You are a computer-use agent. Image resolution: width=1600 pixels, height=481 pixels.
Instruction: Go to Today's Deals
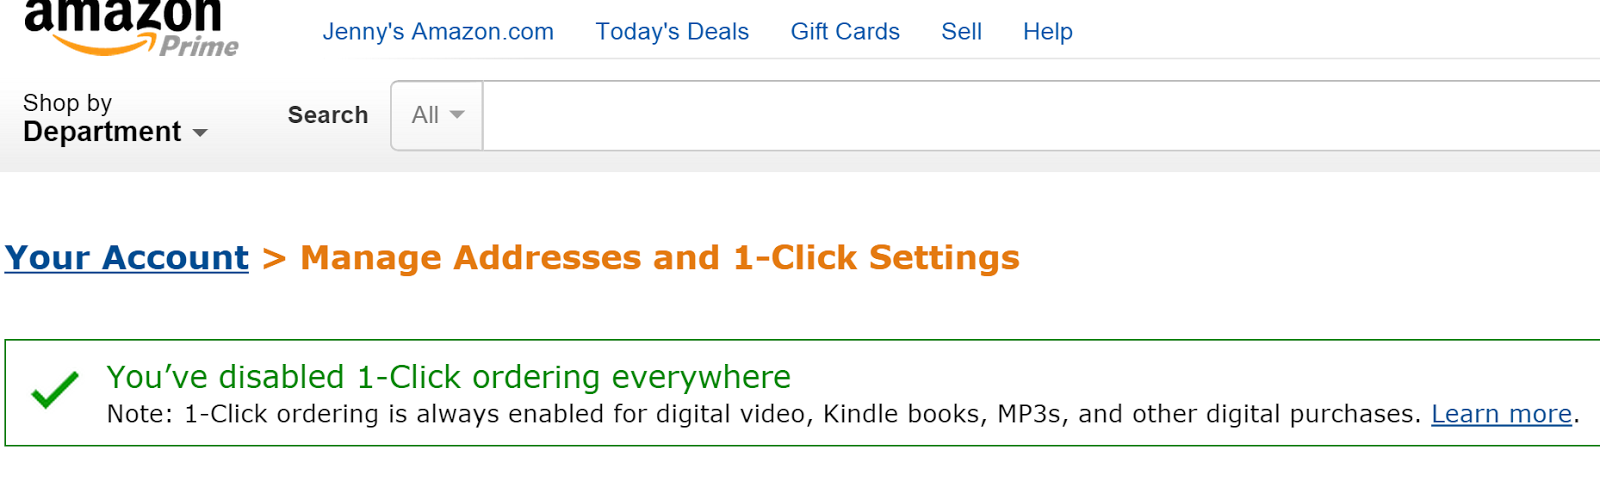click(672, 32)
